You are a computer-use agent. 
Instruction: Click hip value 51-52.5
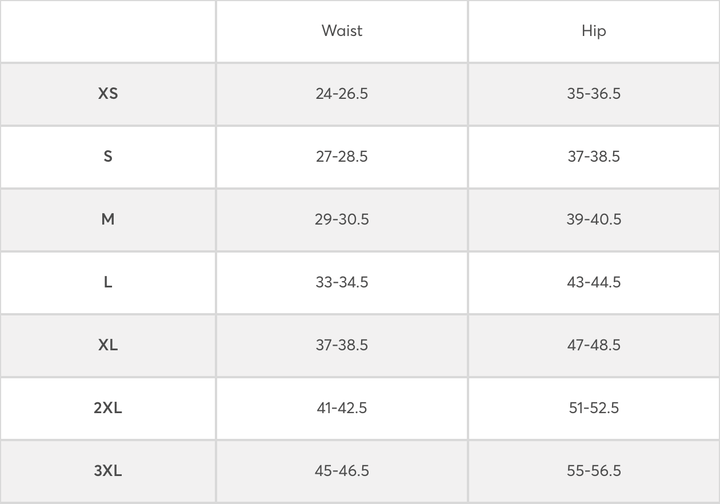tap(593, 408)
